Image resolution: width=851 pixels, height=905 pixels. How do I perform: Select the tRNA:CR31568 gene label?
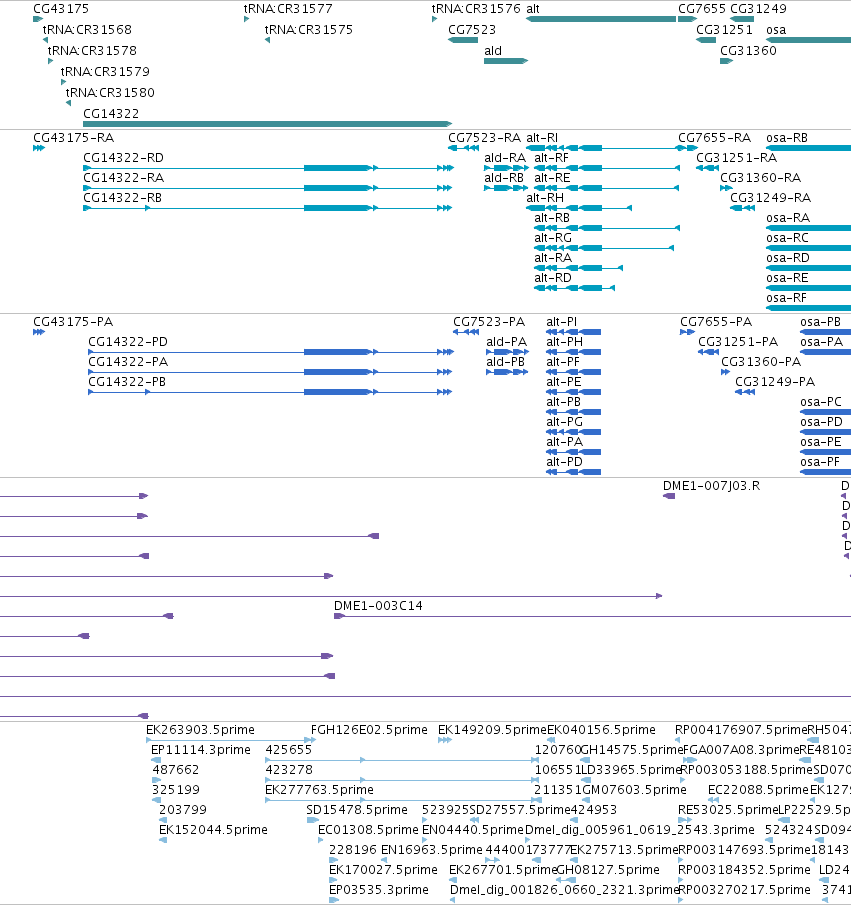pos(87,29)
